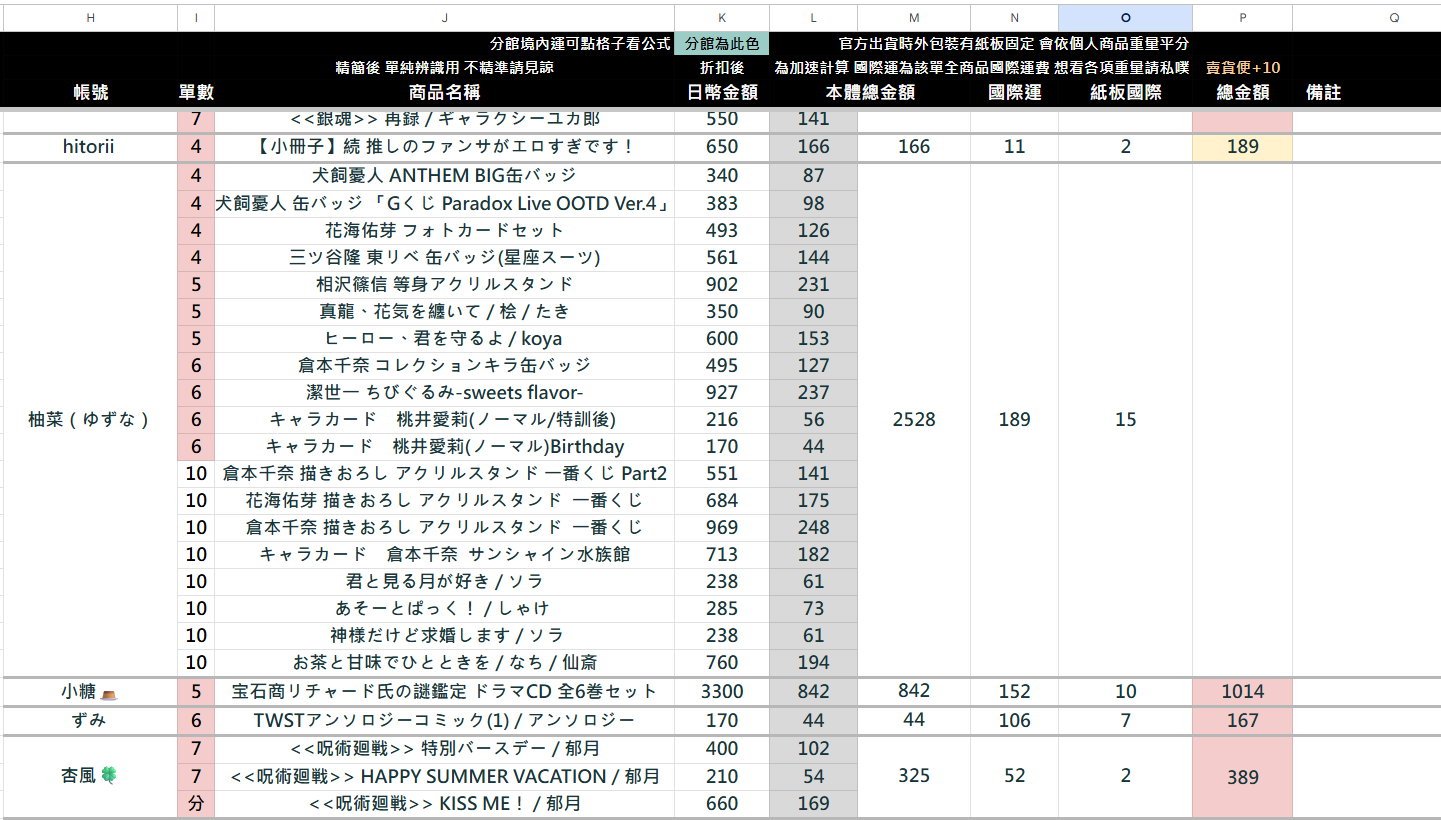
Task: Select product 三ツ谷隆 東リベ 缶バッジ(星座スーツ)
Action: pyautogui.click(x=444, y=257)
